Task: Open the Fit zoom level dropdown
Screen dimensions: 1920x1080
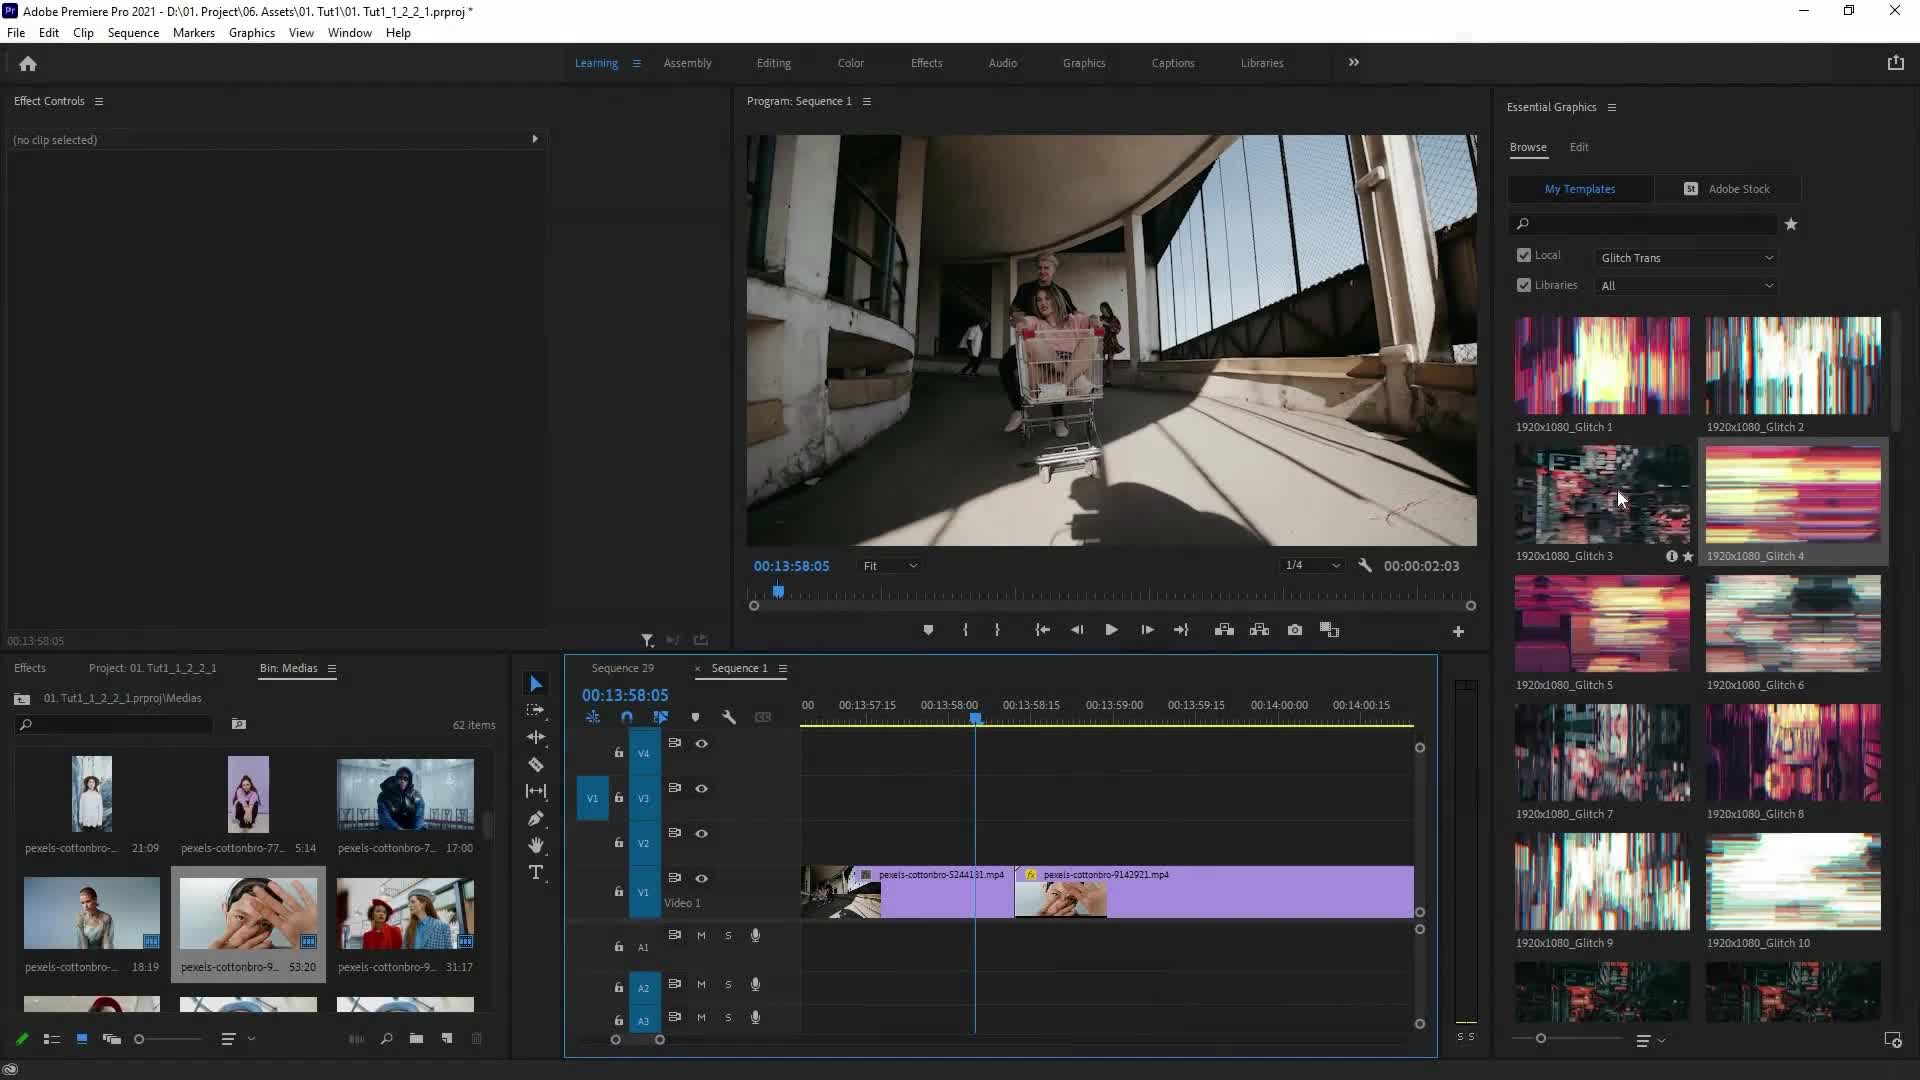Action: (x=890, y=566)
